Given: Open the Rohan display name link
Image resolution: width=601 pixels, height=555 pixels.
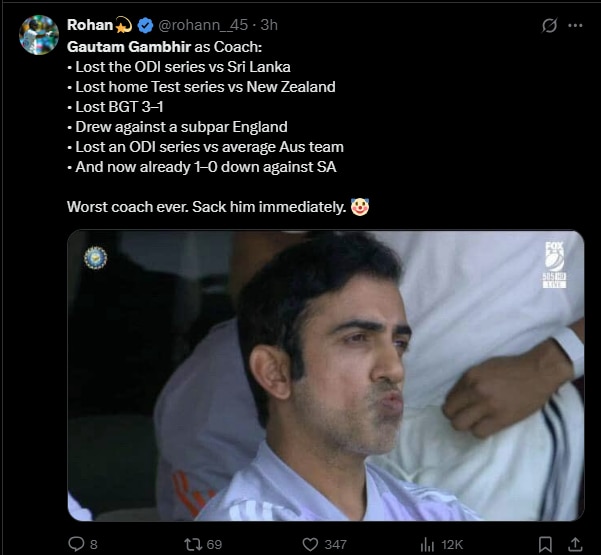Looking at the screenshot, I should click(90, 24).
